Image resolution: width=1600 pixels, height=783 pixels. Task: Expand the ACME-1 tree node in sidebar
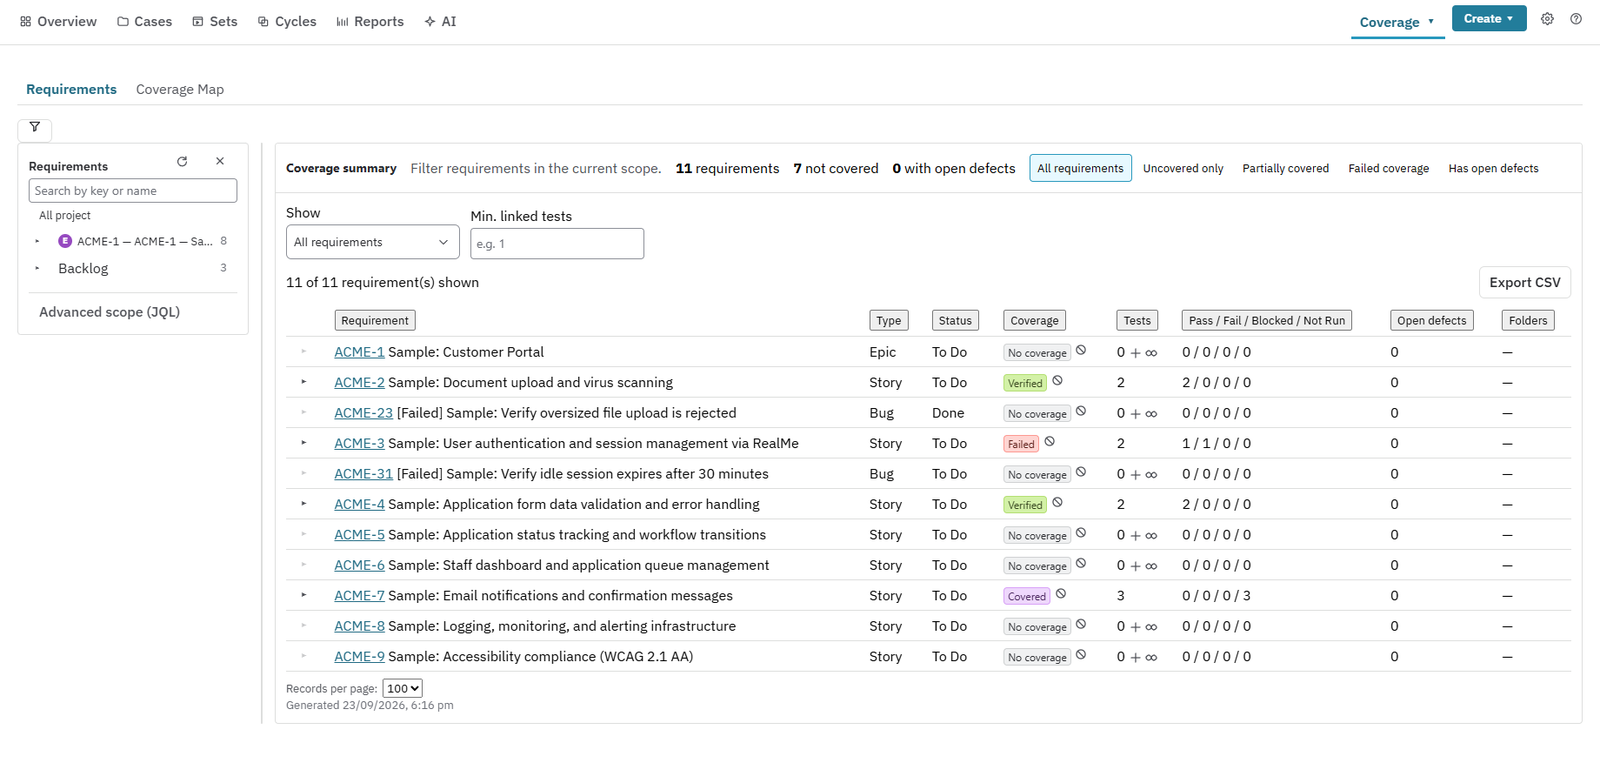coord(37,241)
